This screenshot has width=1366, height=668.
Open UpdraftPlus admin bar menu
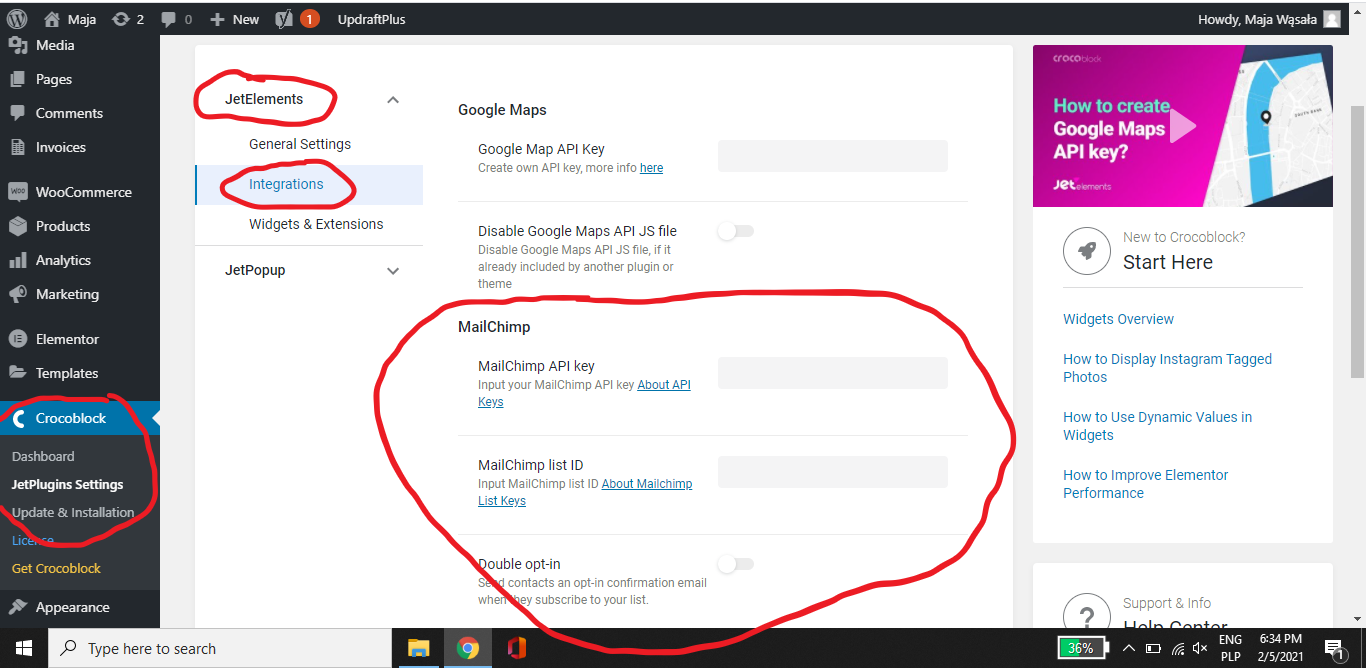[371, 19]
